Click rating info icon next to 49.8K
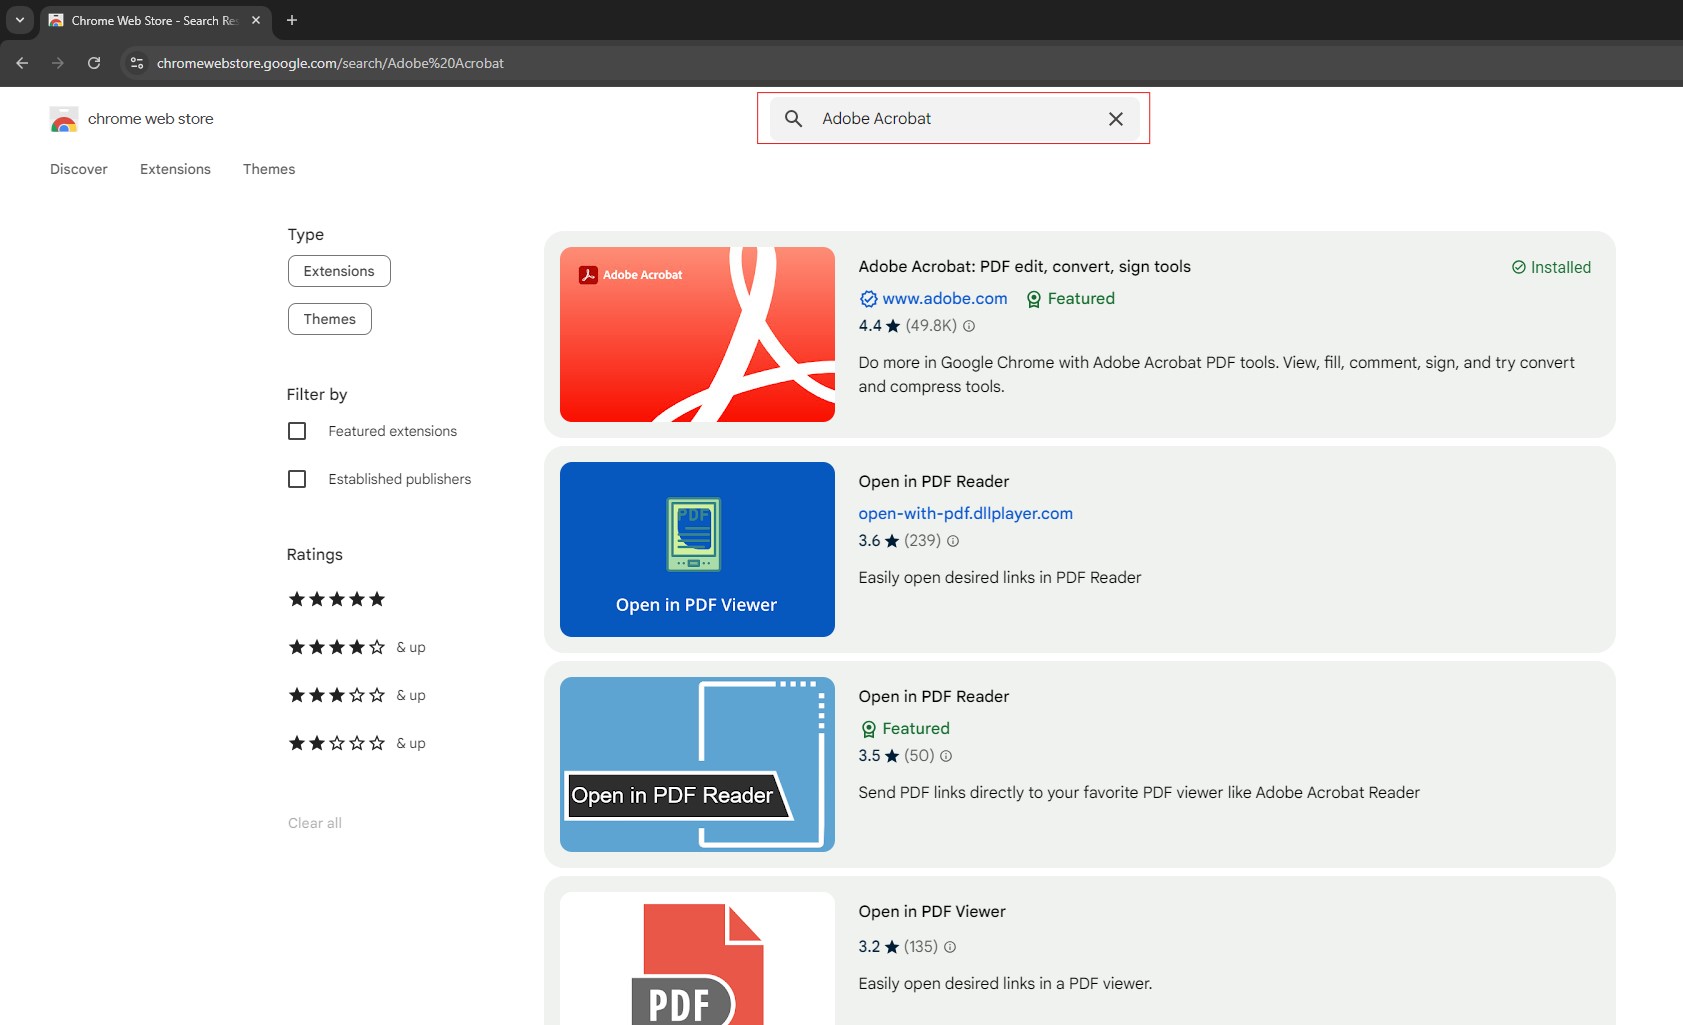The width and height of the screenshot is (1683, 1025). pyautogui.click(x=969, y=326)
